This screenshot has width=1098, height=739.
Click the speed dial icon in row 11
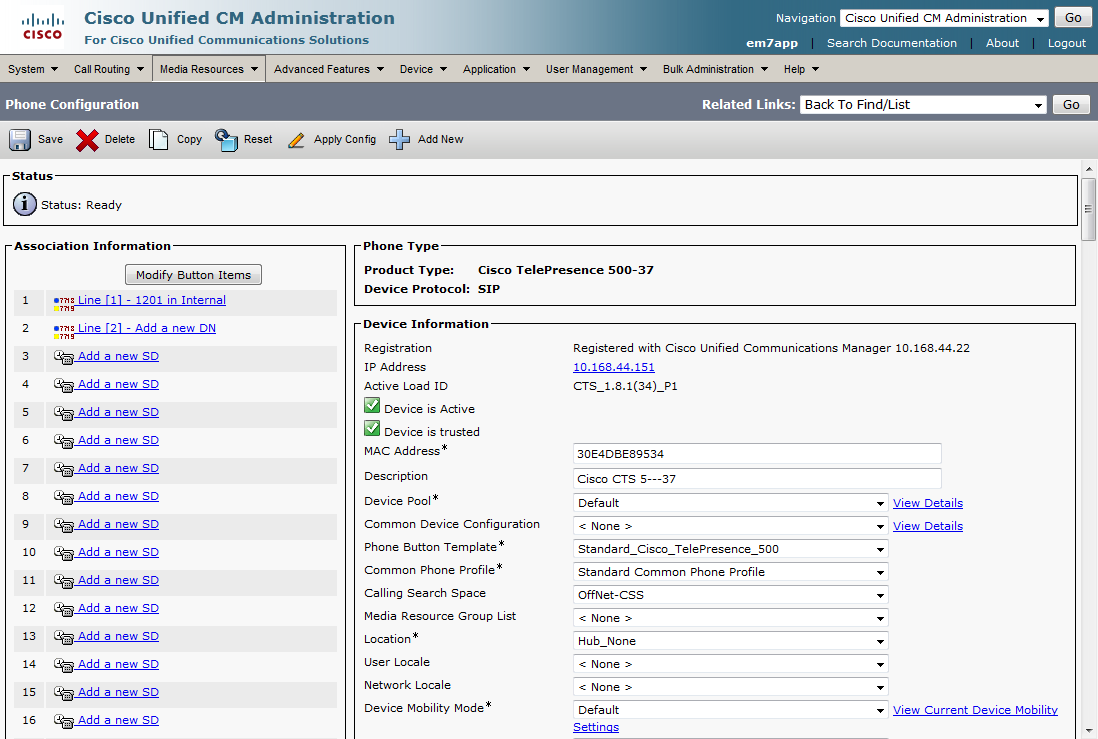pos(64,581)
